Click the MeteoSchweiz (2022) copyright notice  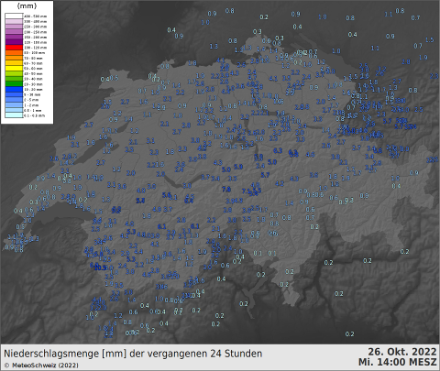[x=42, y=365]
